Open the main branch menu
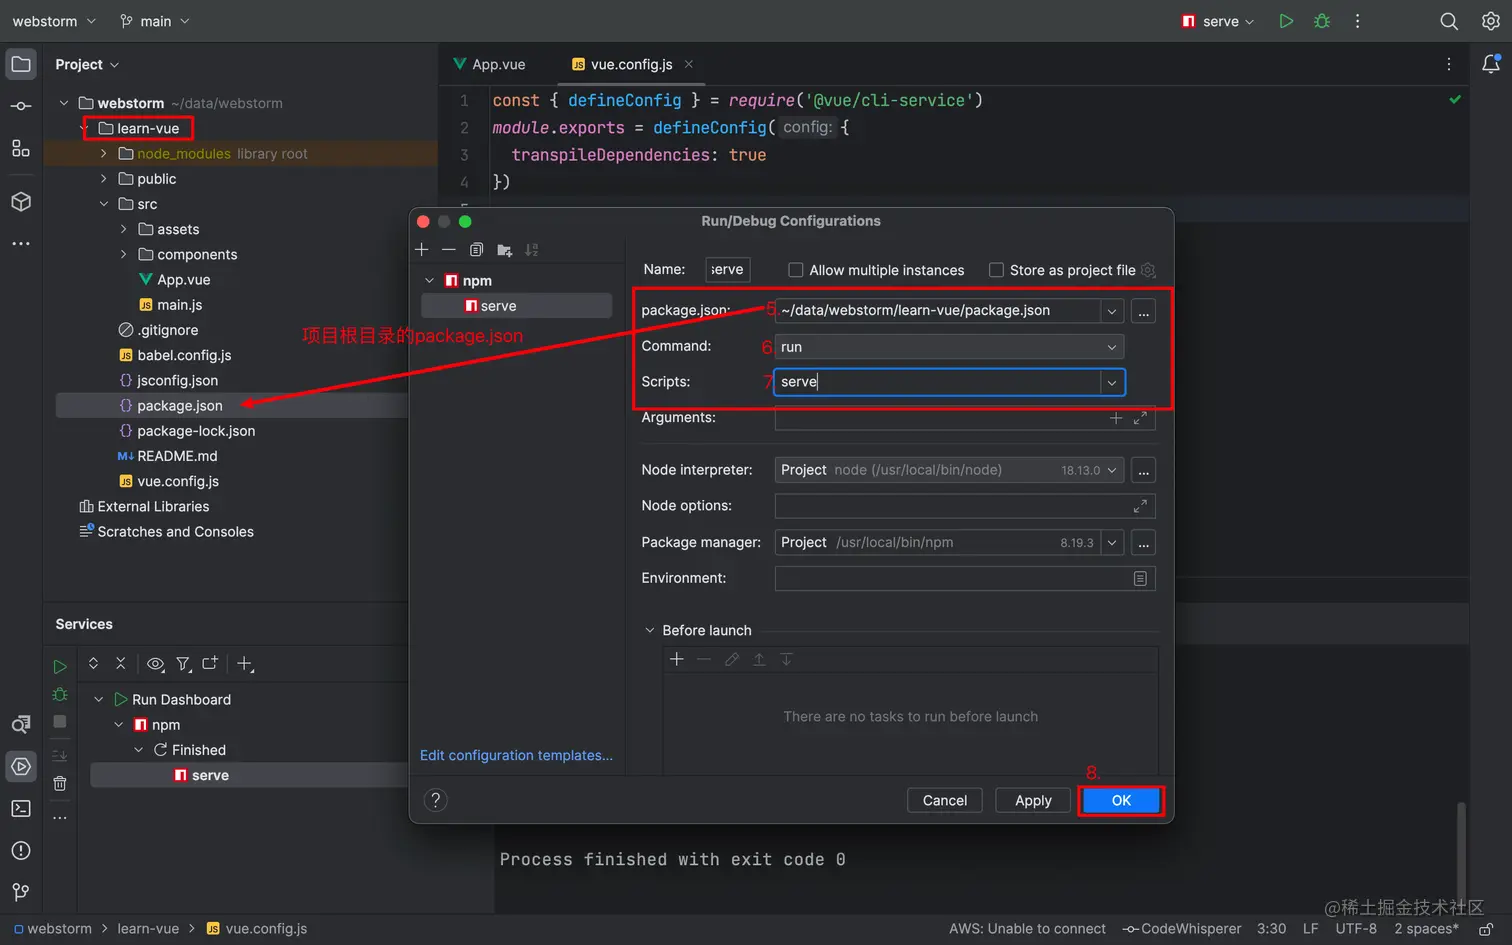The image size is (1512, 945). coord(154,21)
